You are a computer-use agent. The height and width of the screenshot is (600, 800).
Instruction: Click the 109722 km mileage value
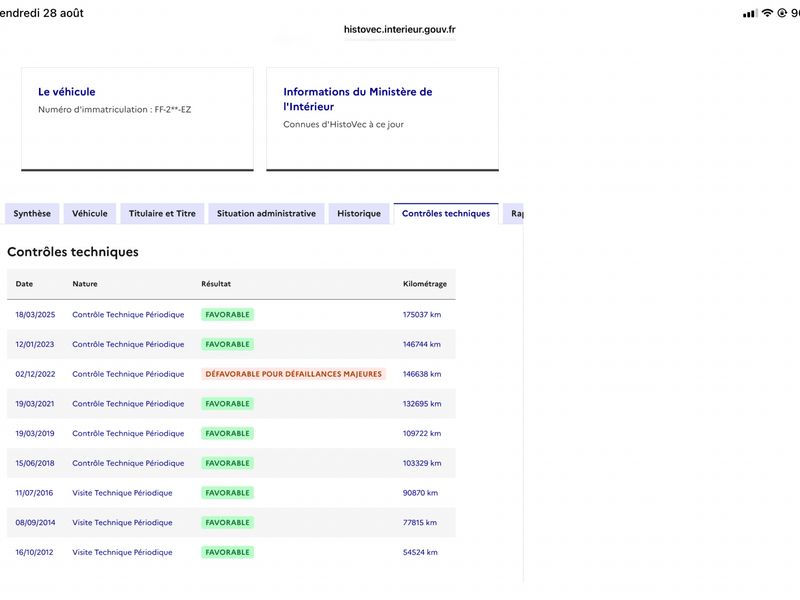[422, 433]
